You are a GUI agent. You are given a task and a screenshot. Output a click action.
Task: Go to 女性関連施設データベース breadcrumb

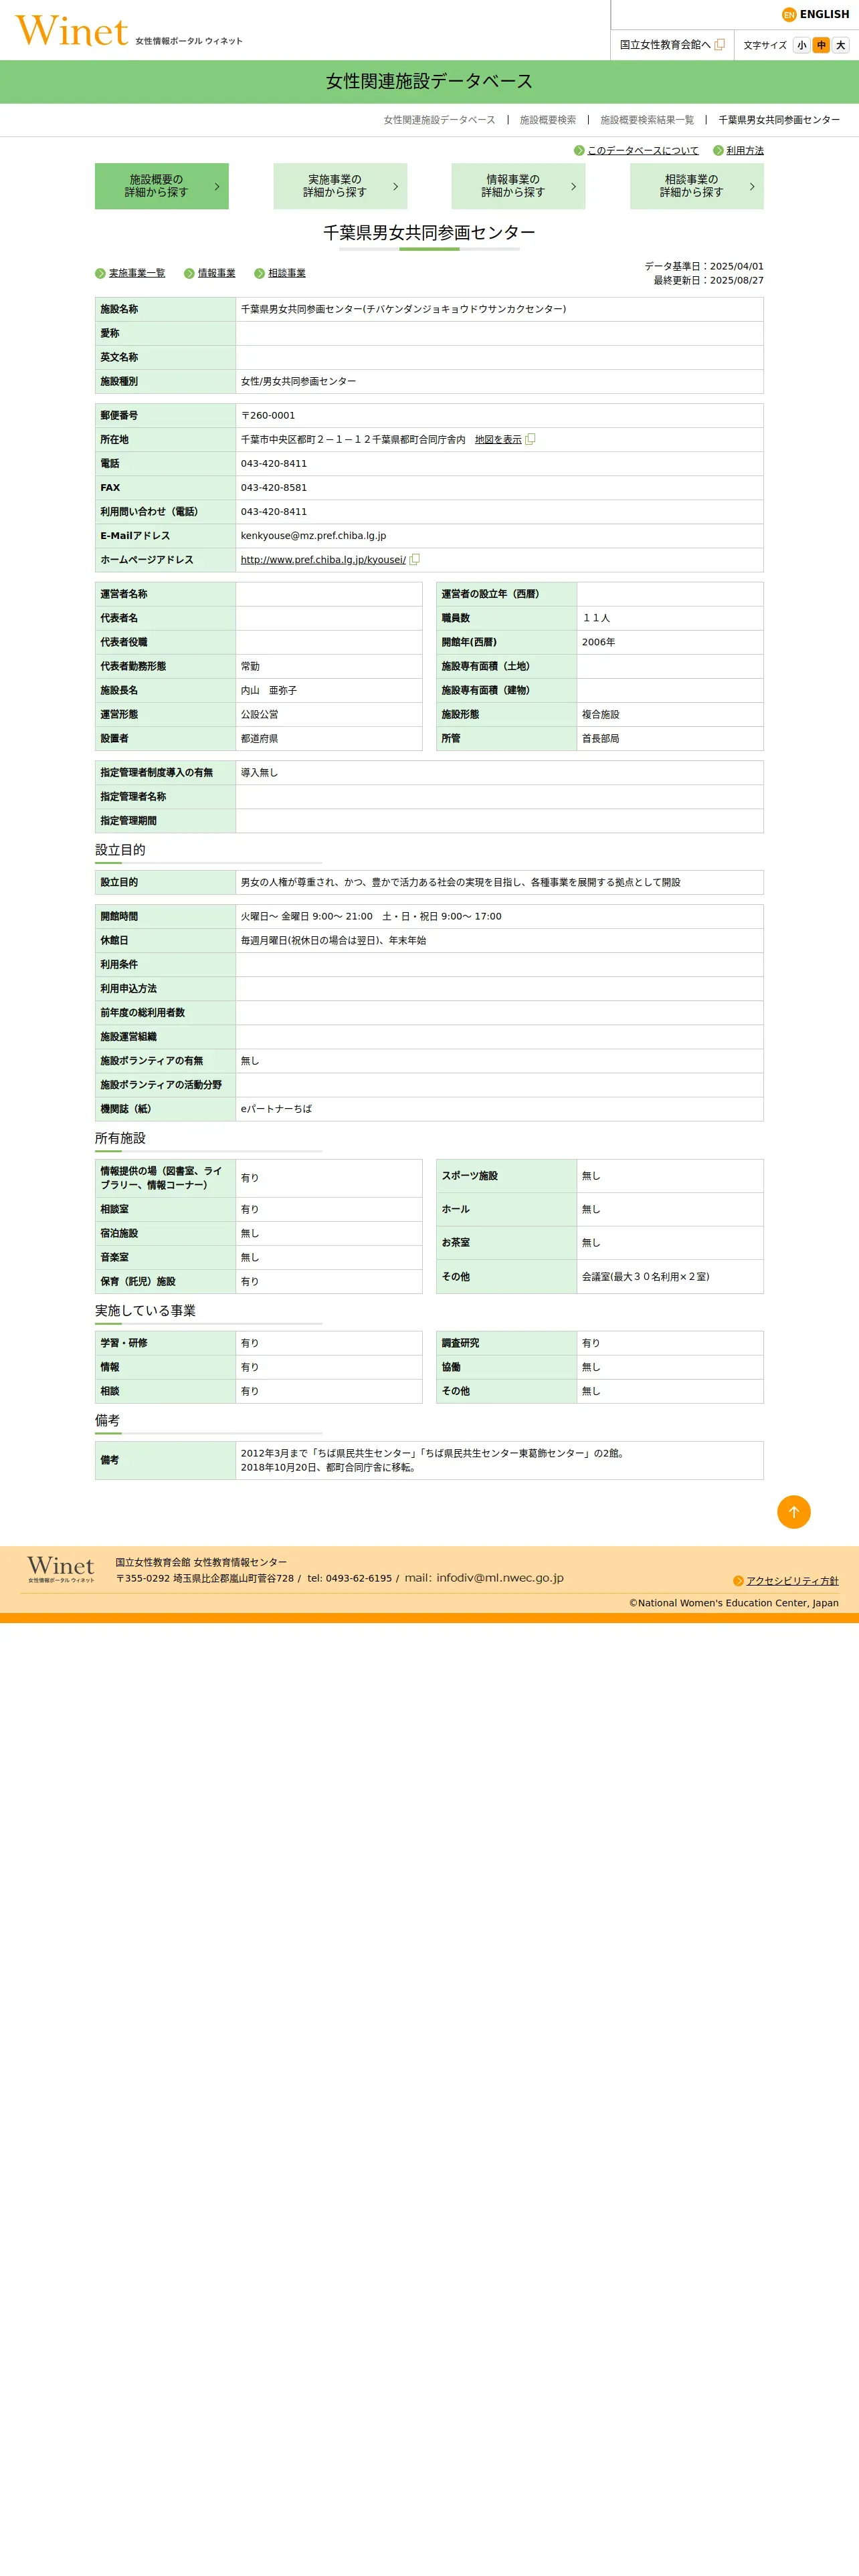(x=439, y=120)
